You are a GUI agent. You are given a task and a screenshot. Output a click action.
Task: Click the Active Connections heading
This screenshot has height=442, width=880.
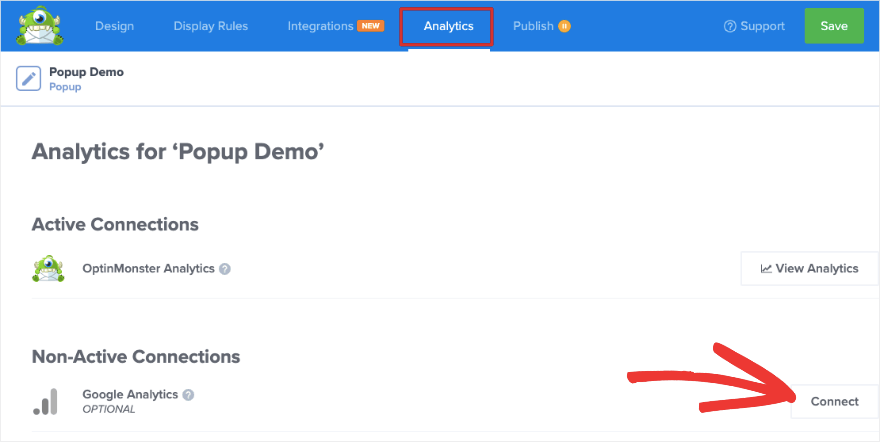tap(115, 224)
